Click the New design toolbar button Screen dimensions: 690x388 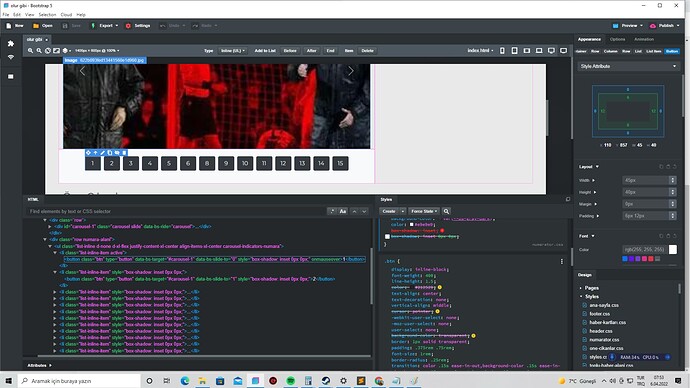[x=15, y=26]
